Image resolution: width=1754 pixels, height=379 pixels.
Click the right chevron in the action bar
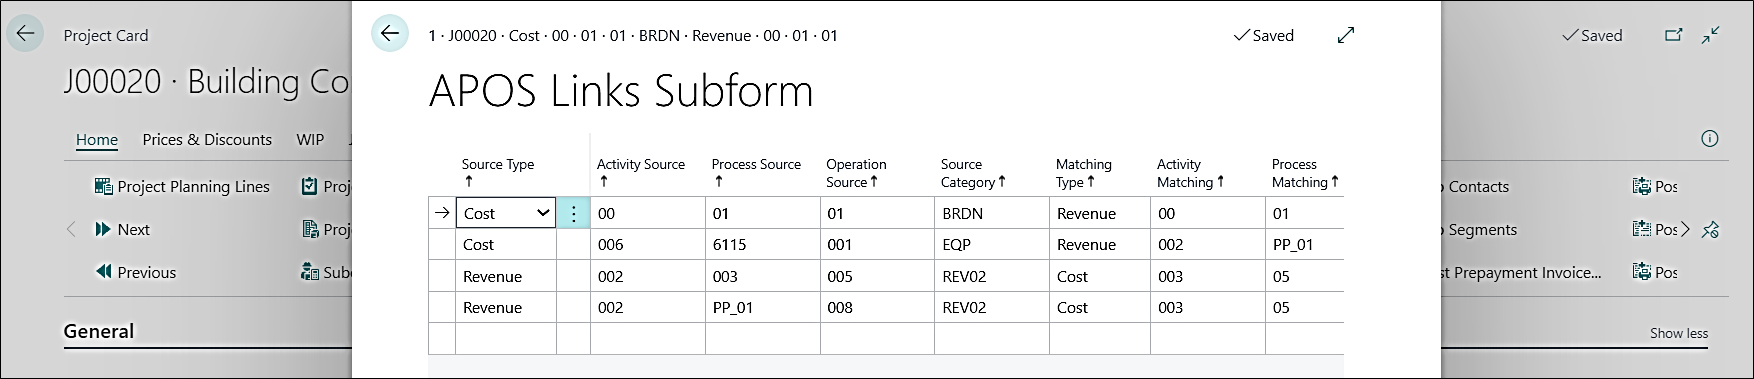pyautogui.click(x=1686, y=229)
